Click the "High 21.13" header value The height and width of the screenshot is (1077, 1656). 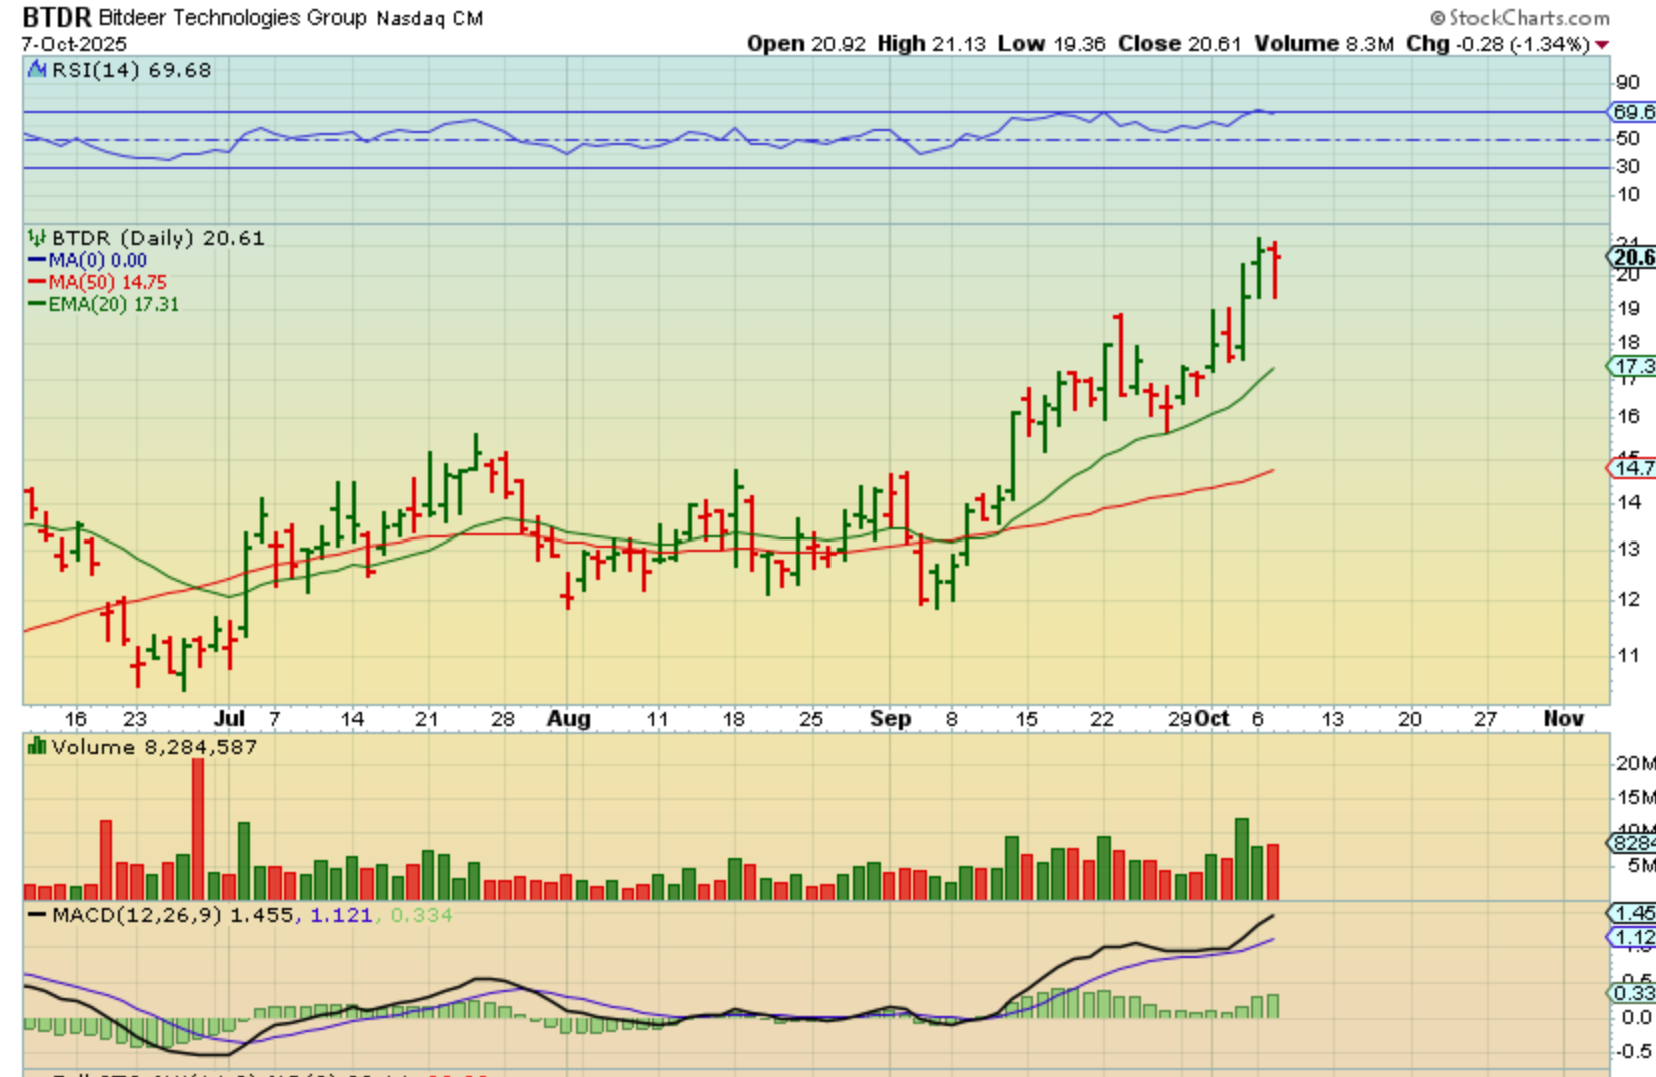click(931, 44)
